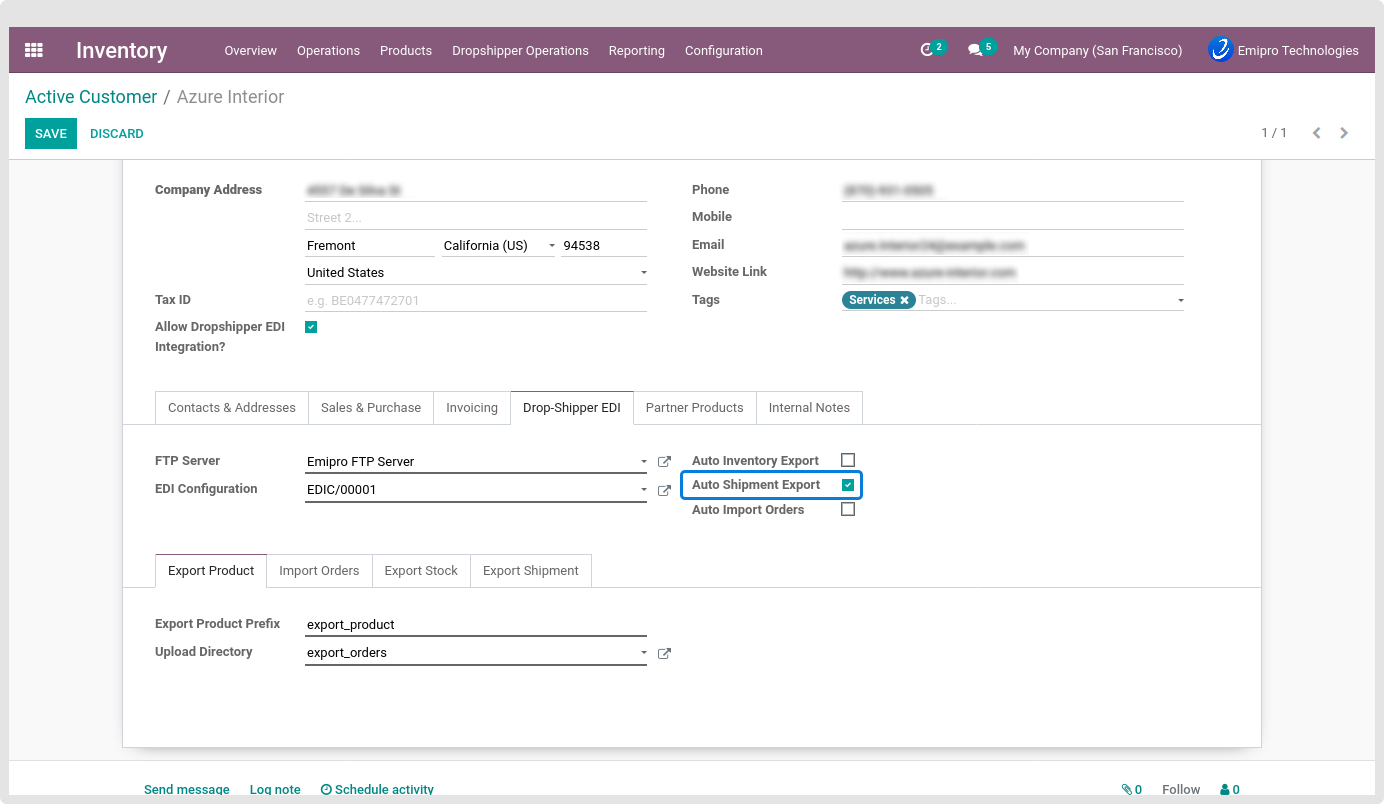Viewport: 1384px width, 804px height.
Task: Click the Active Customer breadcrumb link
Action: [91, 97]
